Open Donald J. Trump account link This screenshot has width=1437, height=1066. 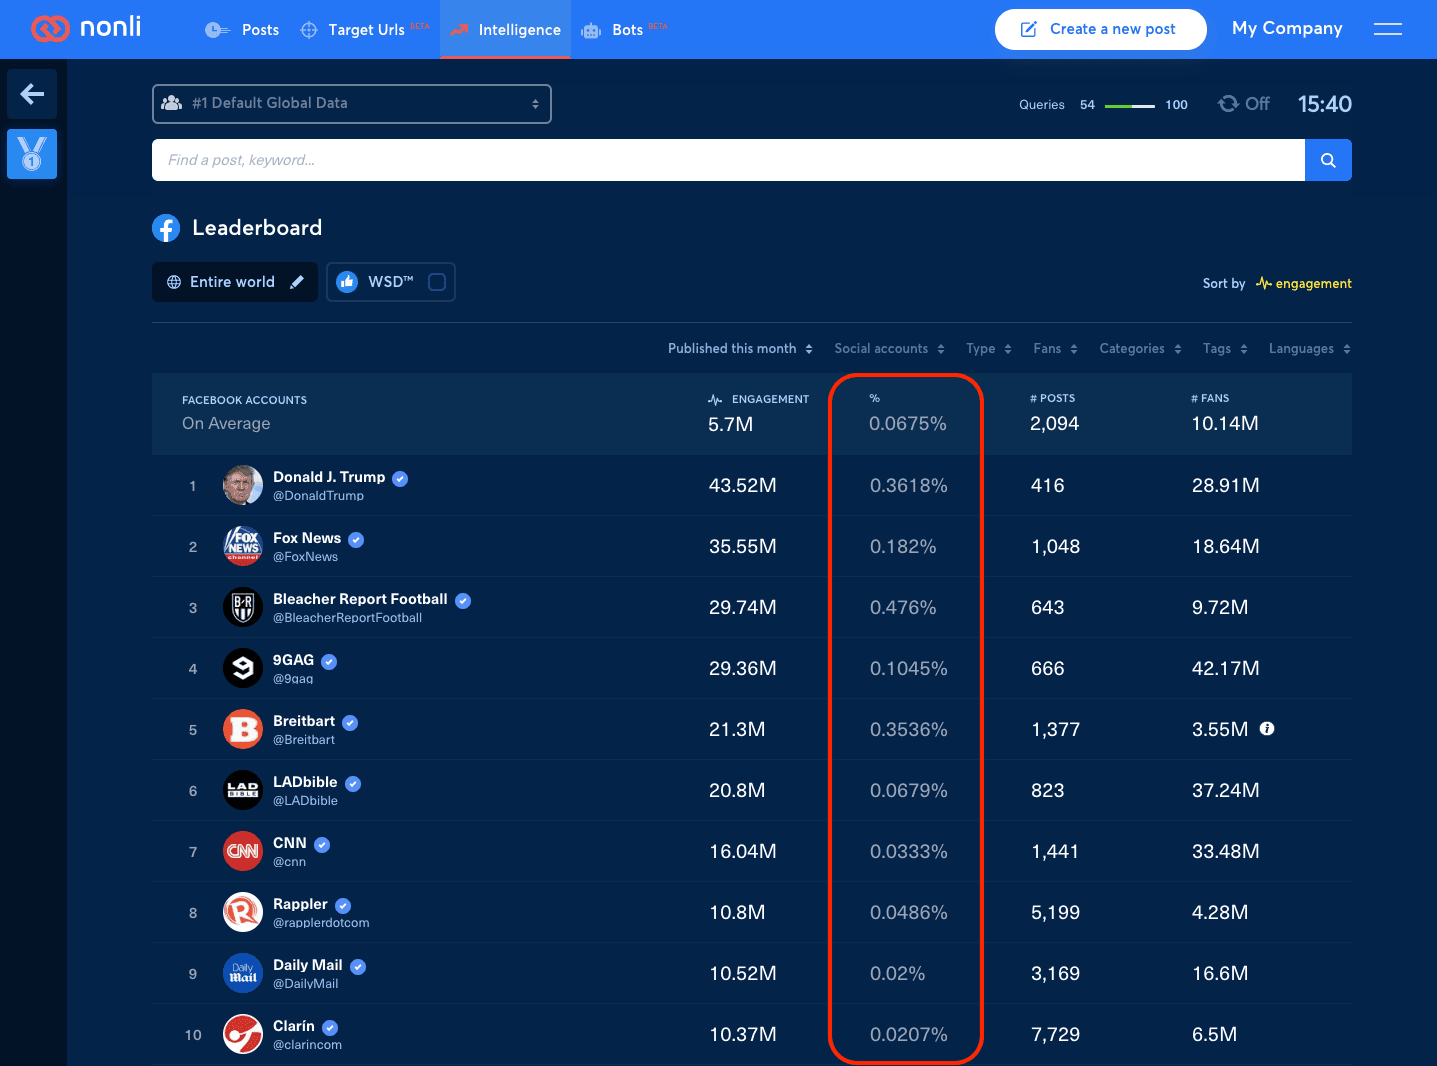click(329, 477)
